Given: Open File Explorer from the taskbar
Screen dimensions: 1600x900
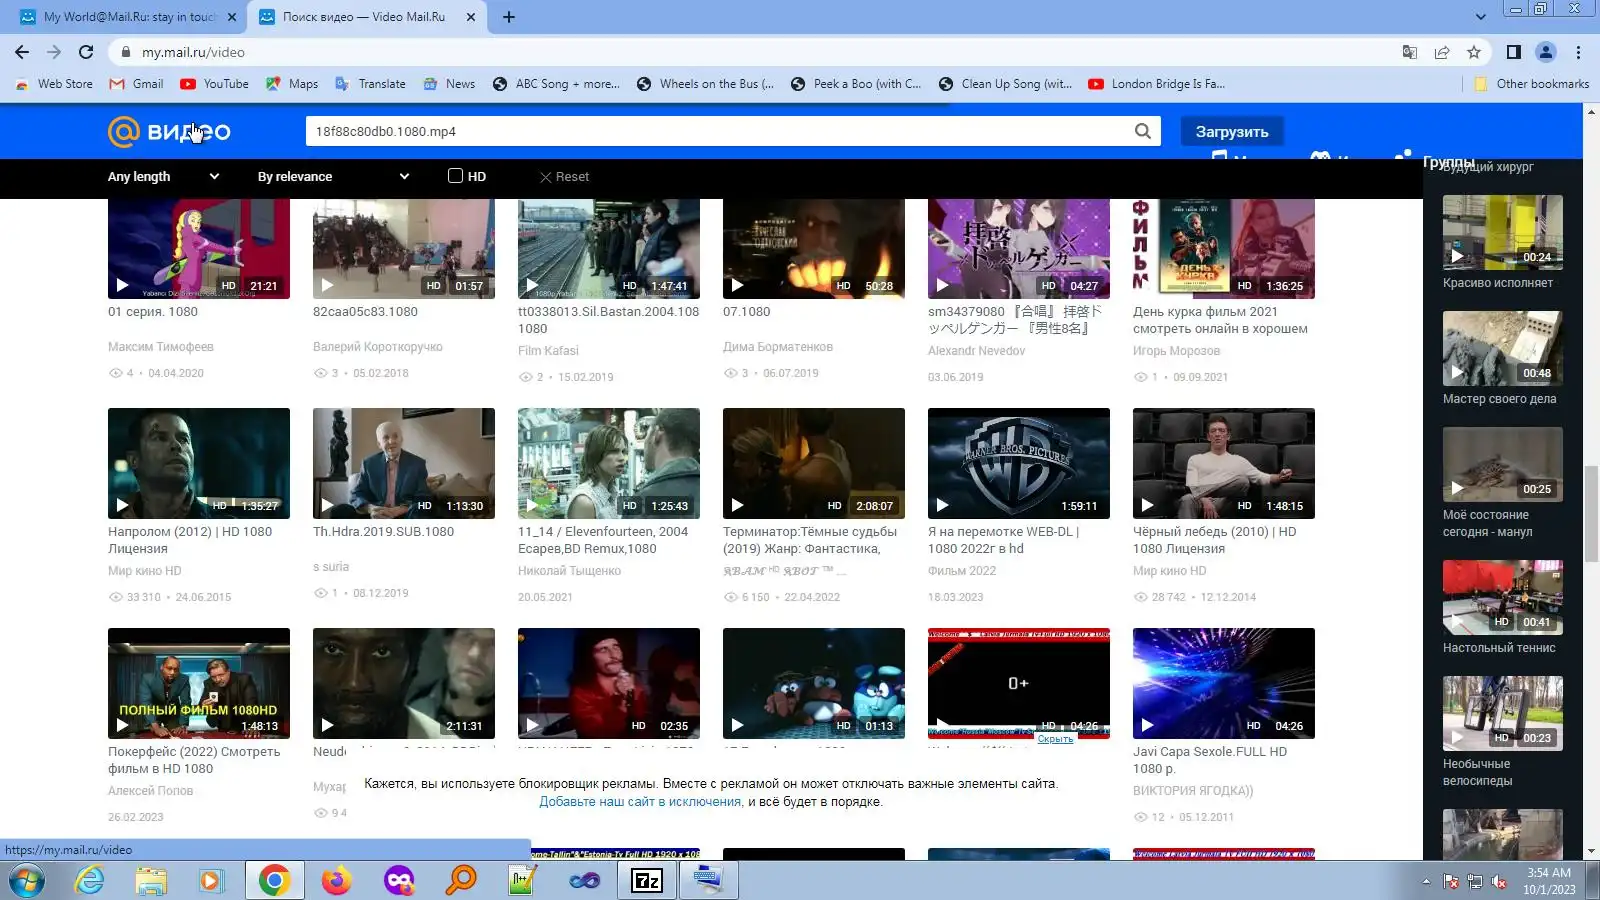Looking at the screenshot, I should tap(151, 881).
